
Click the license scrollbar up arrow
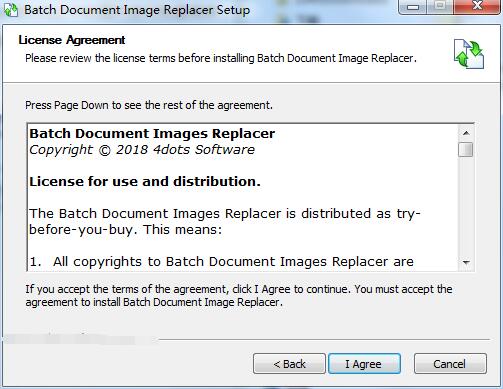[x=466, y=133]
